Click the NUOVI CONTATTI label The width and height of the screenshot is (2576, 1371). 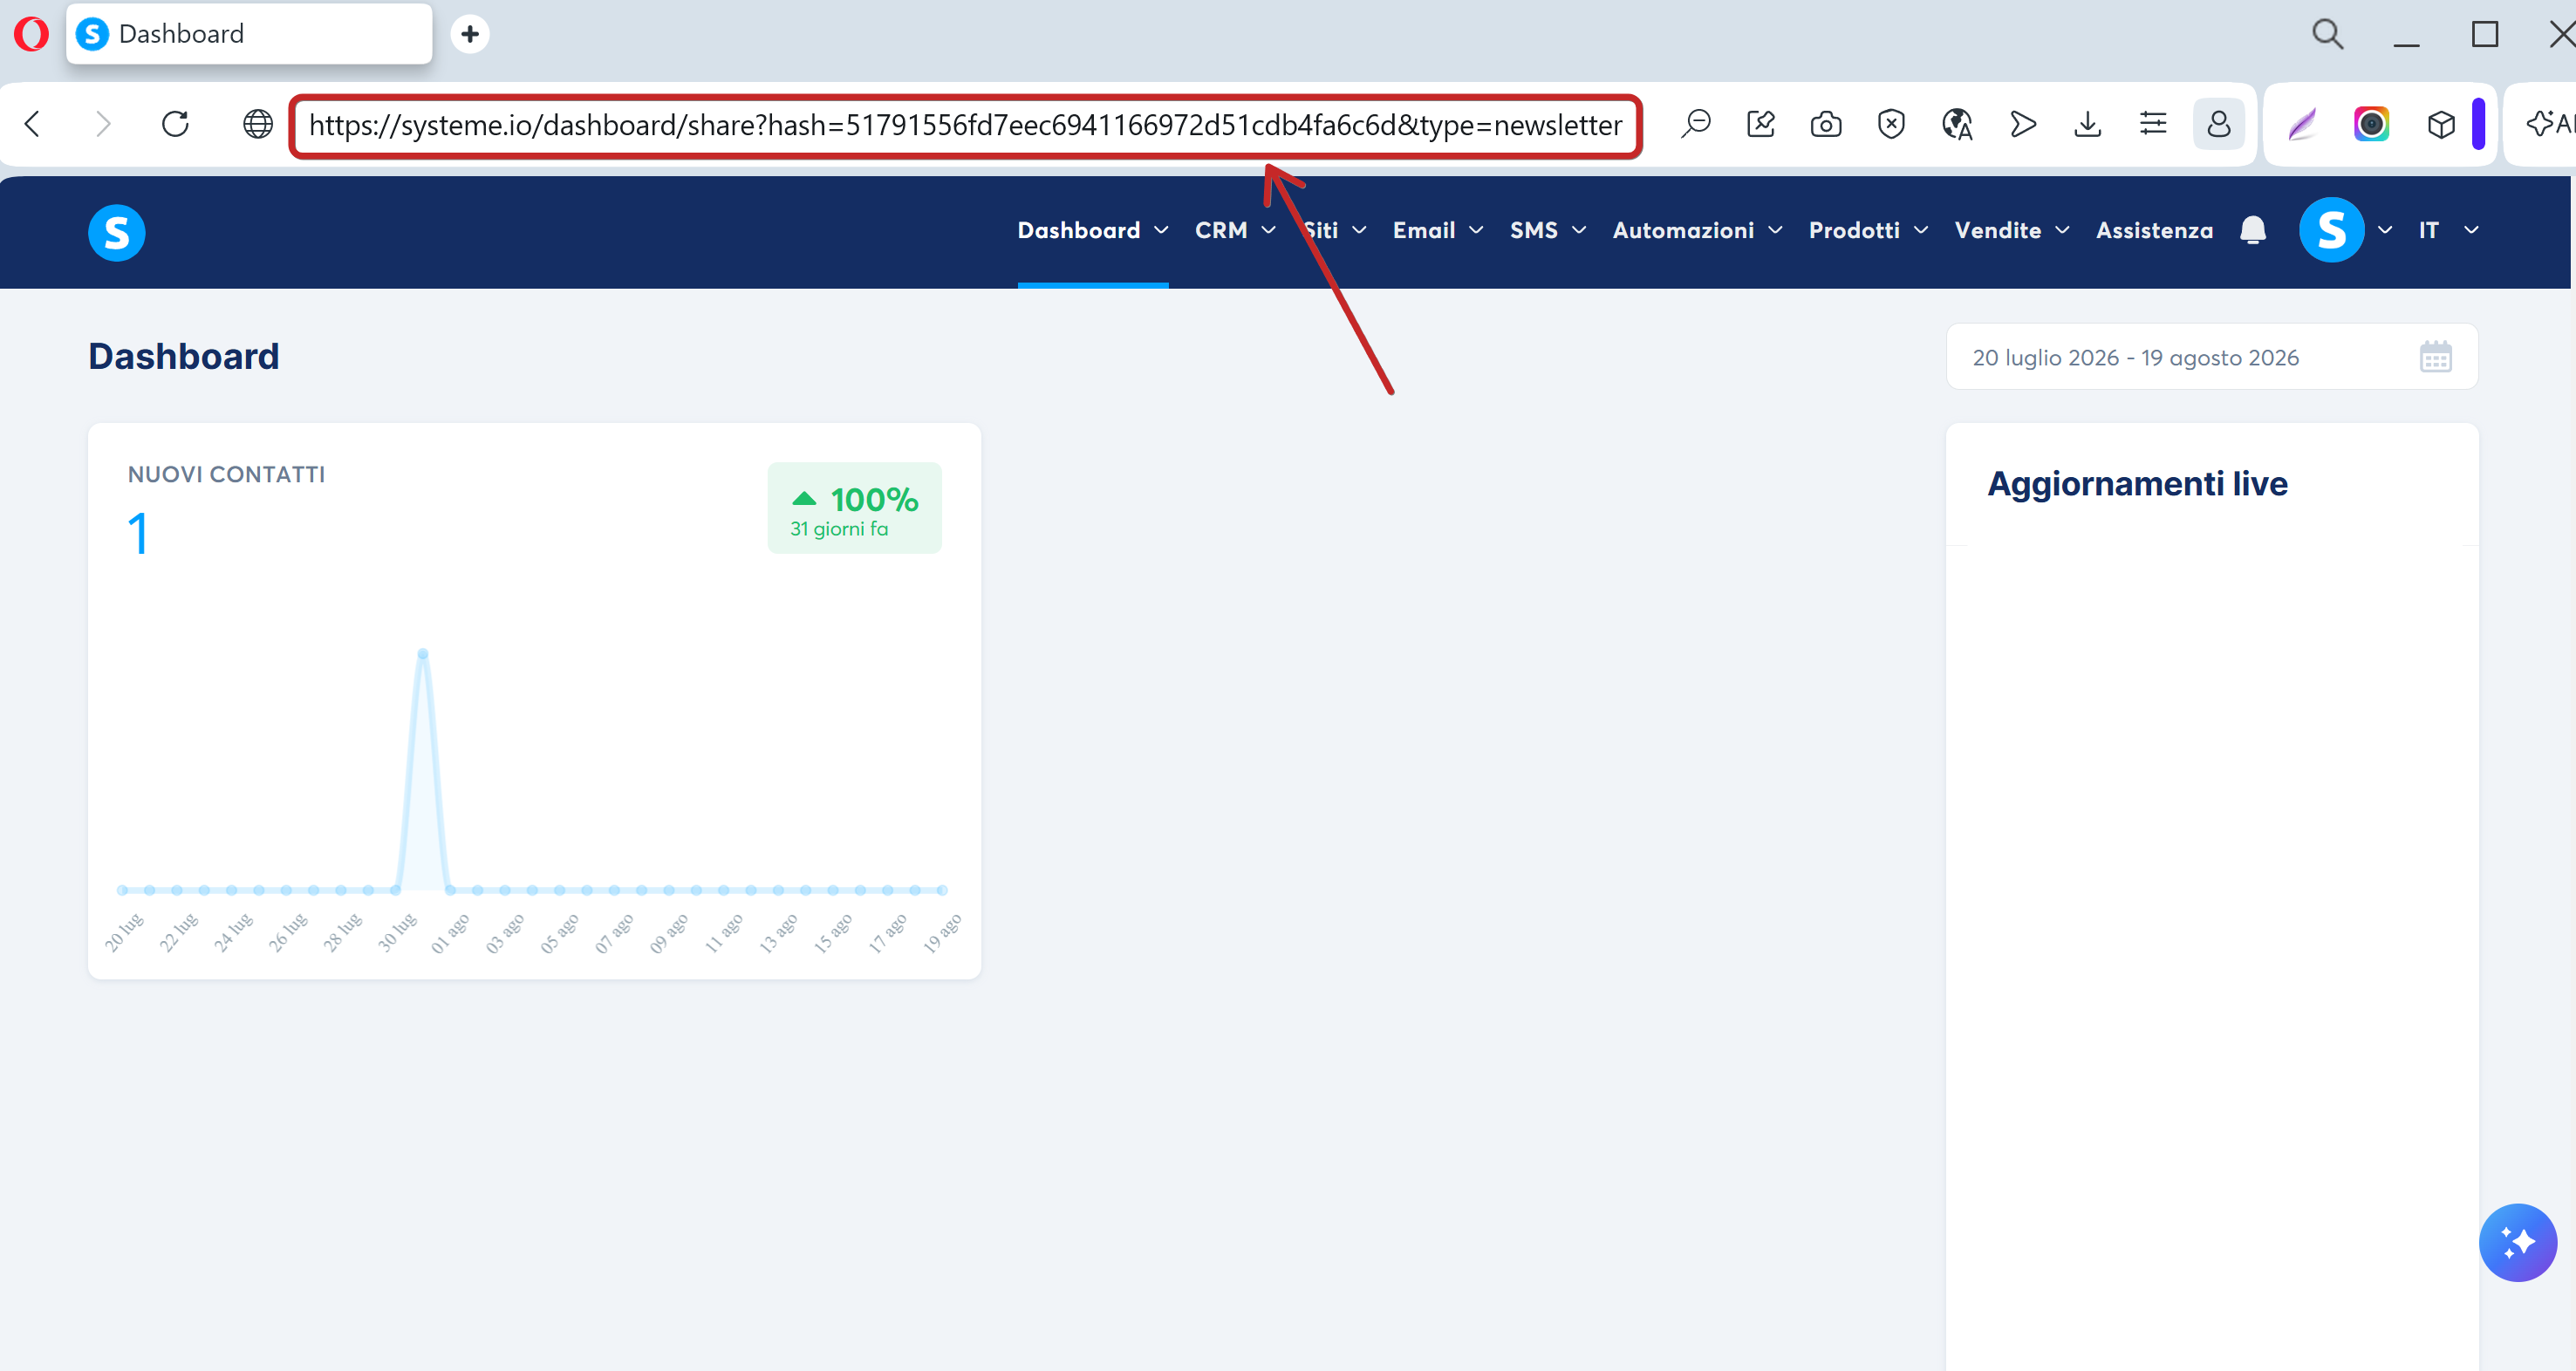[x=226, y=475]
